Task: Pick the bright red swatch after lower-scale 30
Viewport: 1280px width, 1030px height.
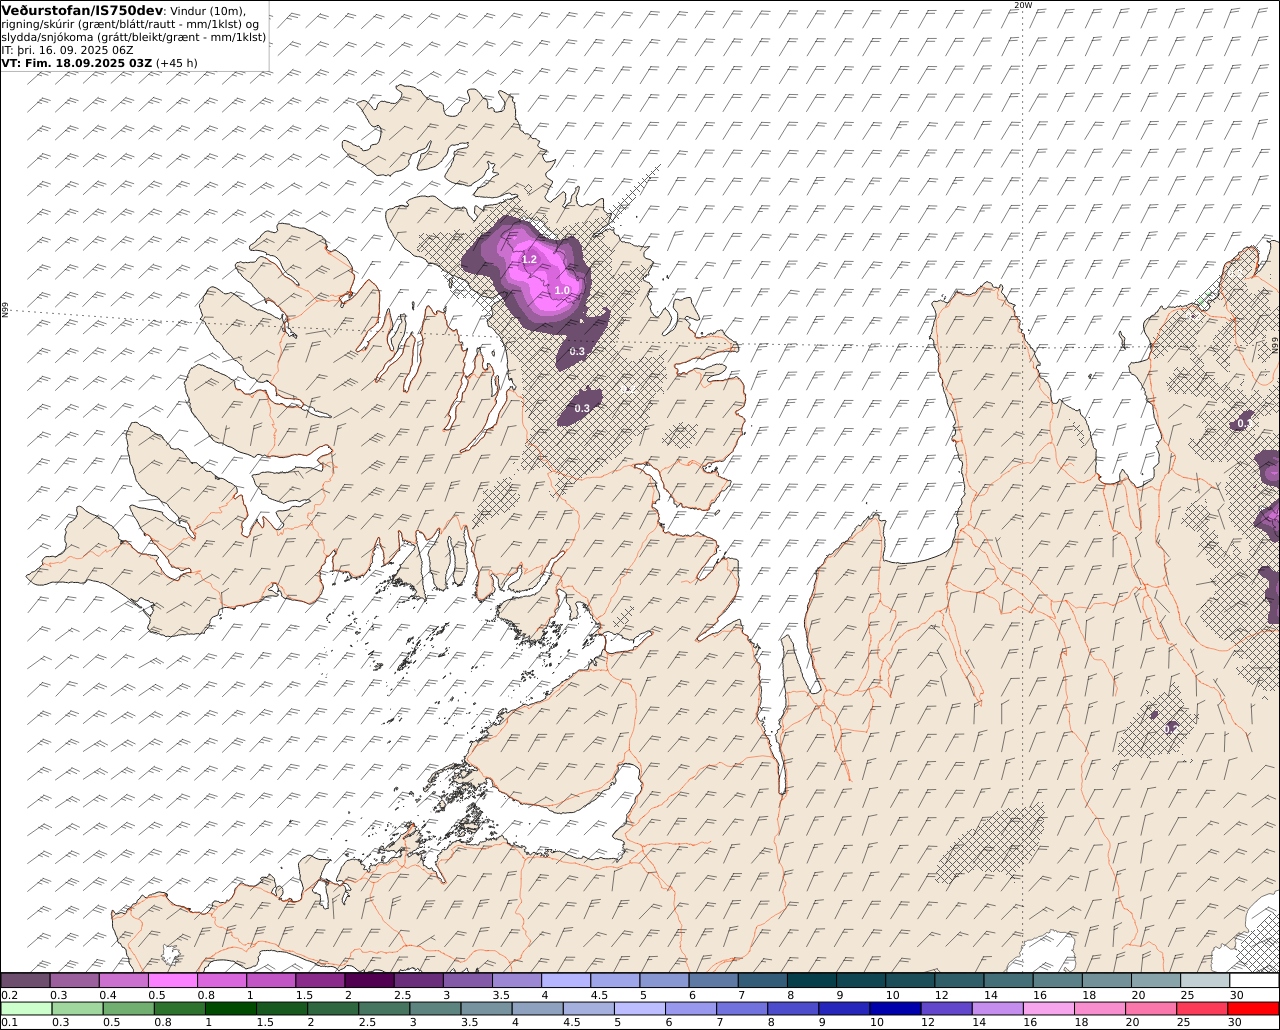Action: point(1253,1008)
